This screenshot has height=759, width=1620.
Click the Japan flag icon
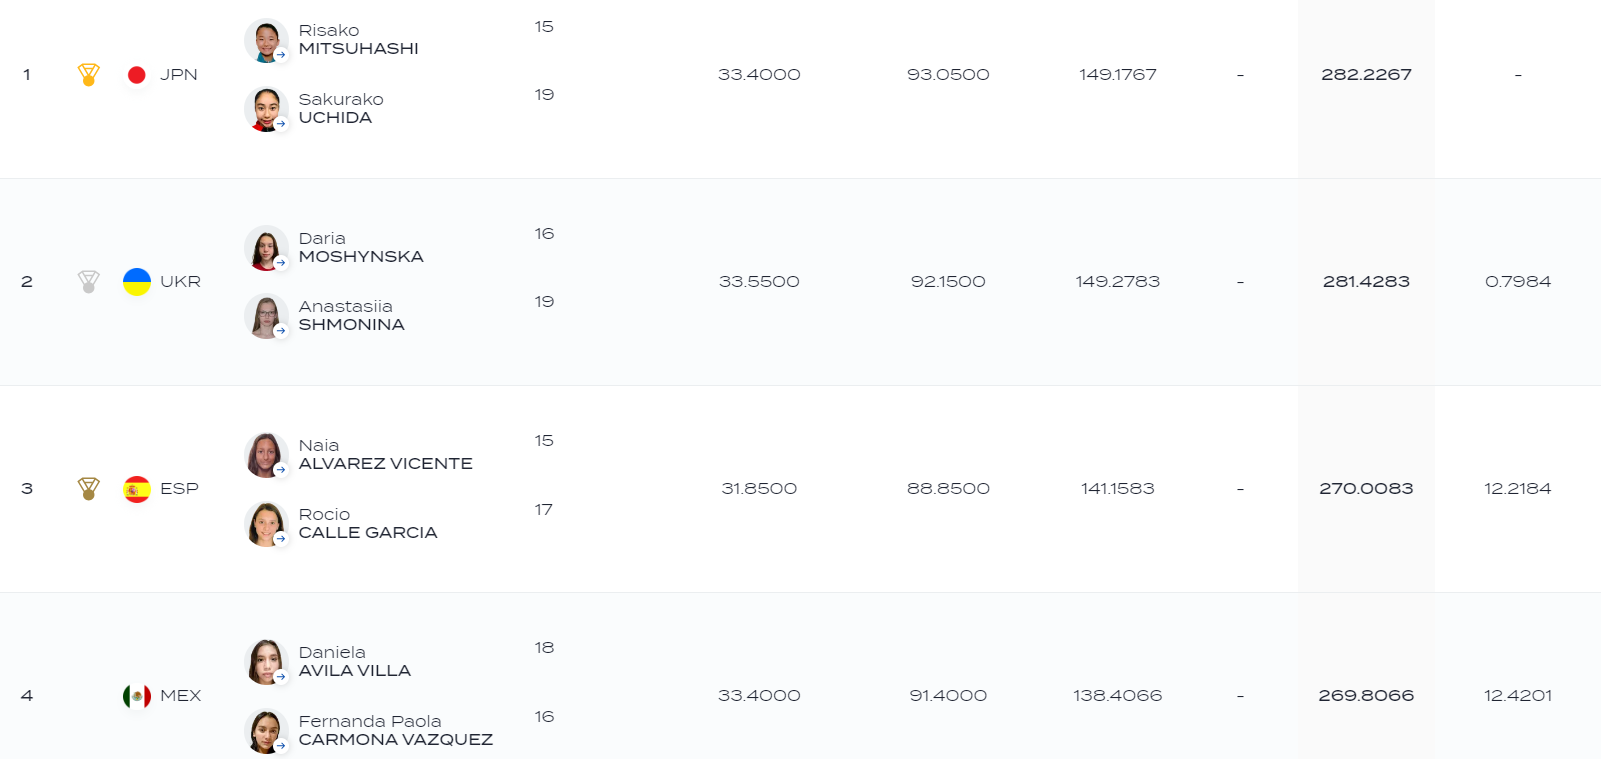click(x=137, y=75)
